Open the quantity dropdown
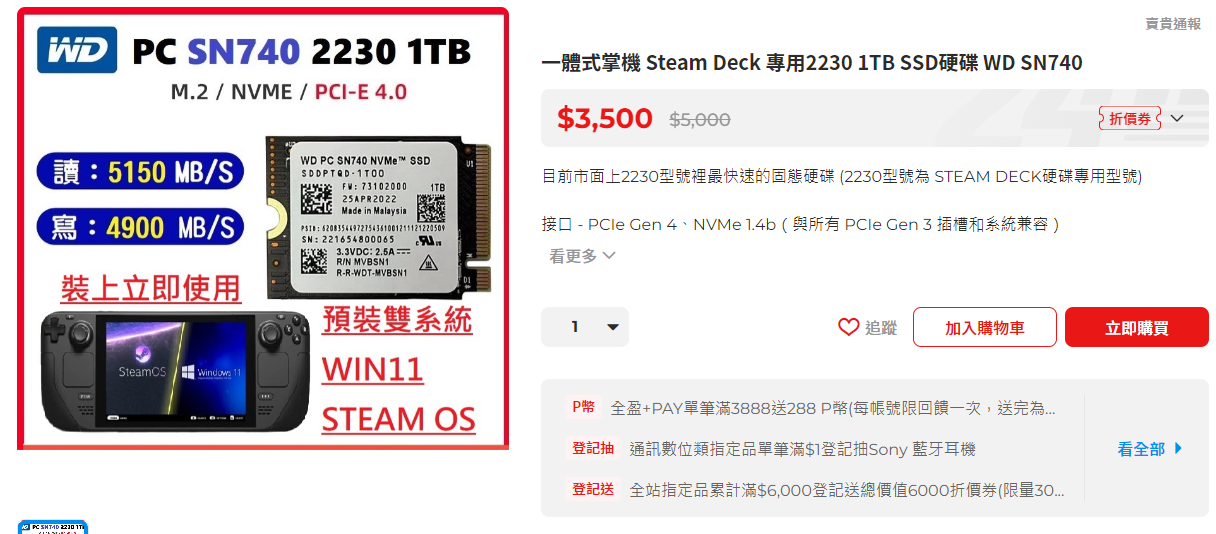1216x534 pixels. (585, 327)
